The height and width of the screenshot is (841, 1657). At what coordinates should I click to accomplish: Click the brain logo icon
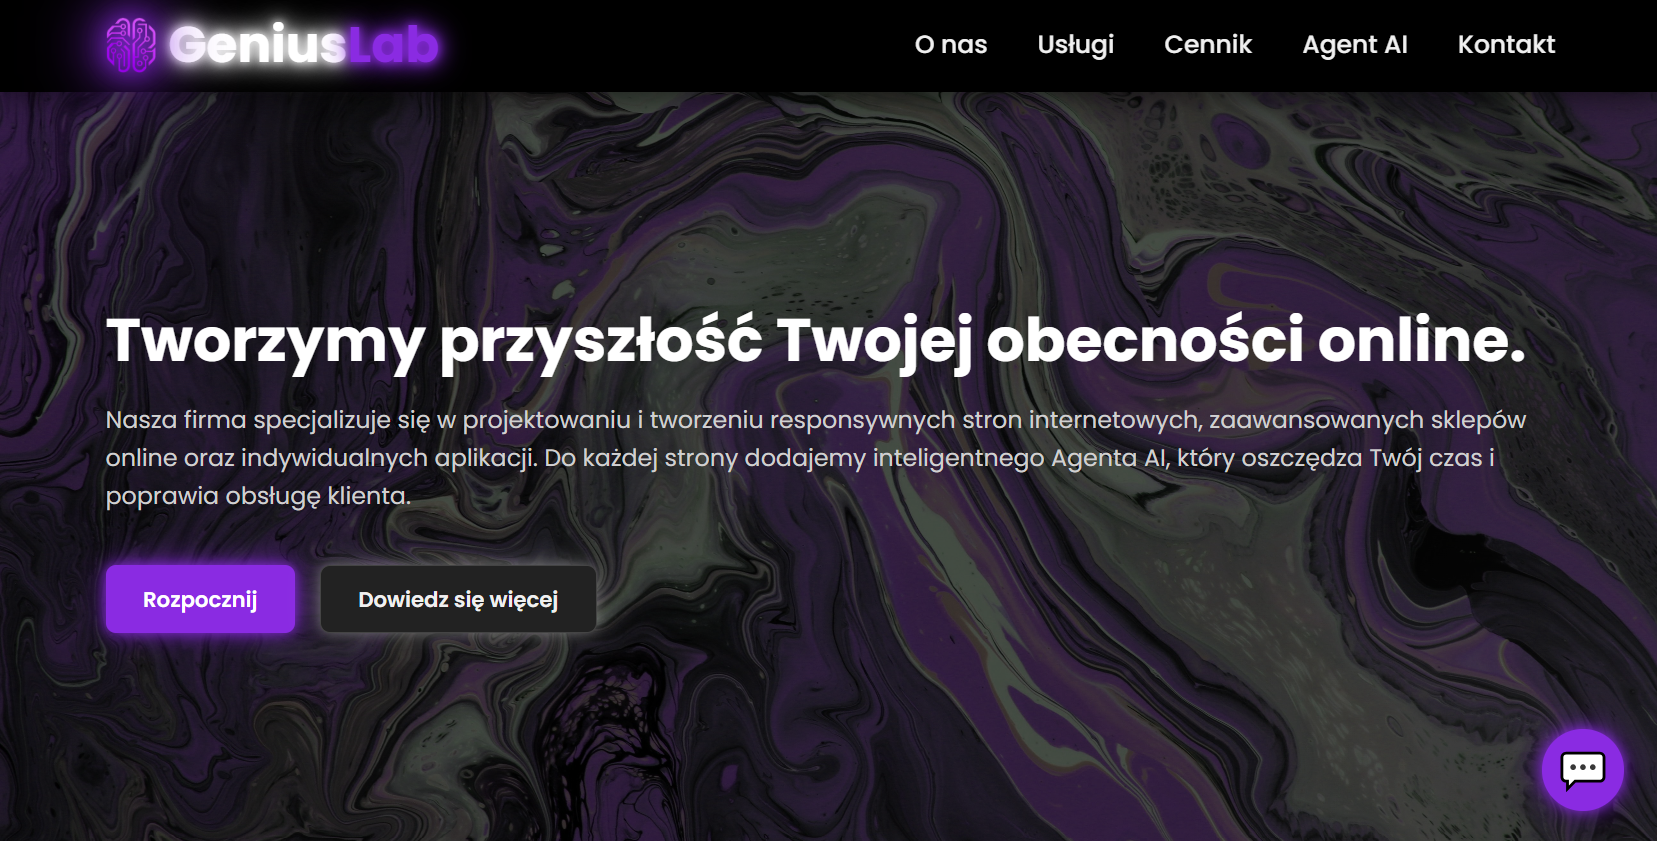131,45
